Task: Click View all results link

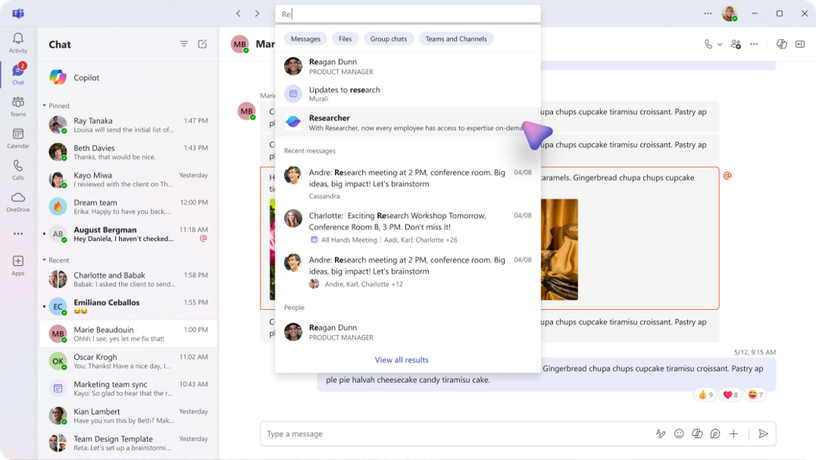Action: click(401, 360)
